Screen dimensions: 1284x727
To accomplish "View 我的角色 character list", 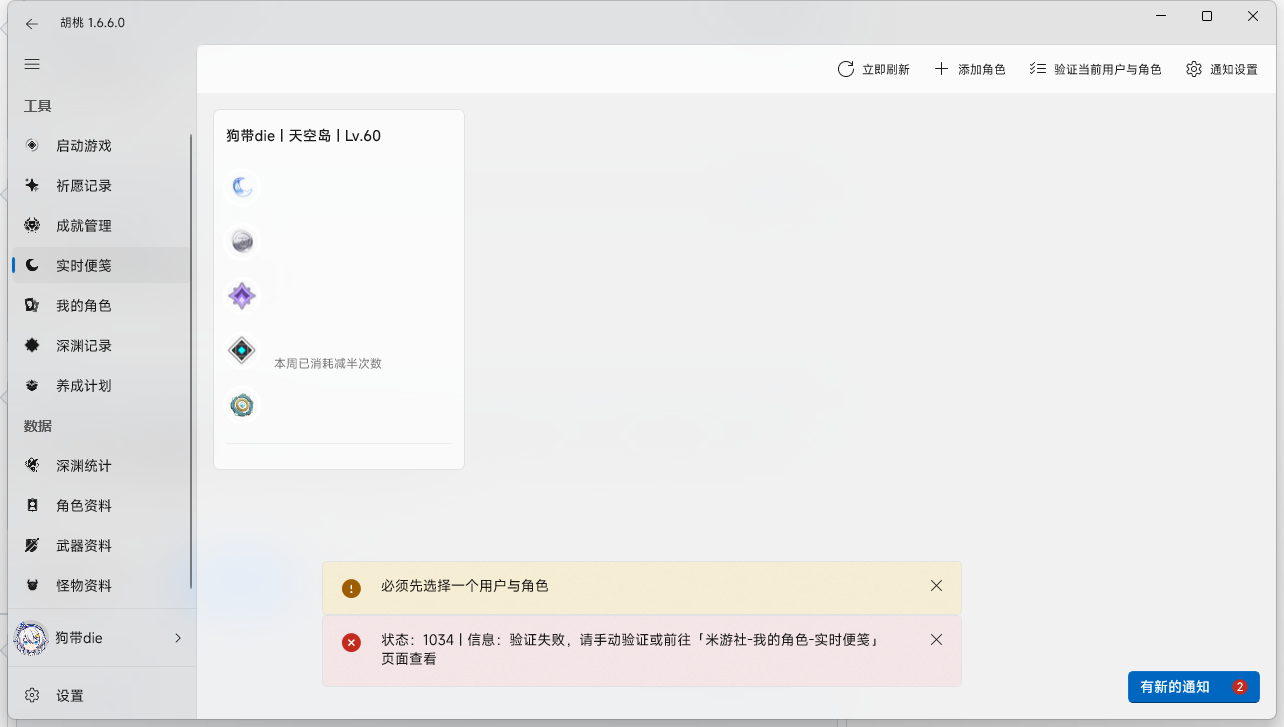I will tap(85, 305).
